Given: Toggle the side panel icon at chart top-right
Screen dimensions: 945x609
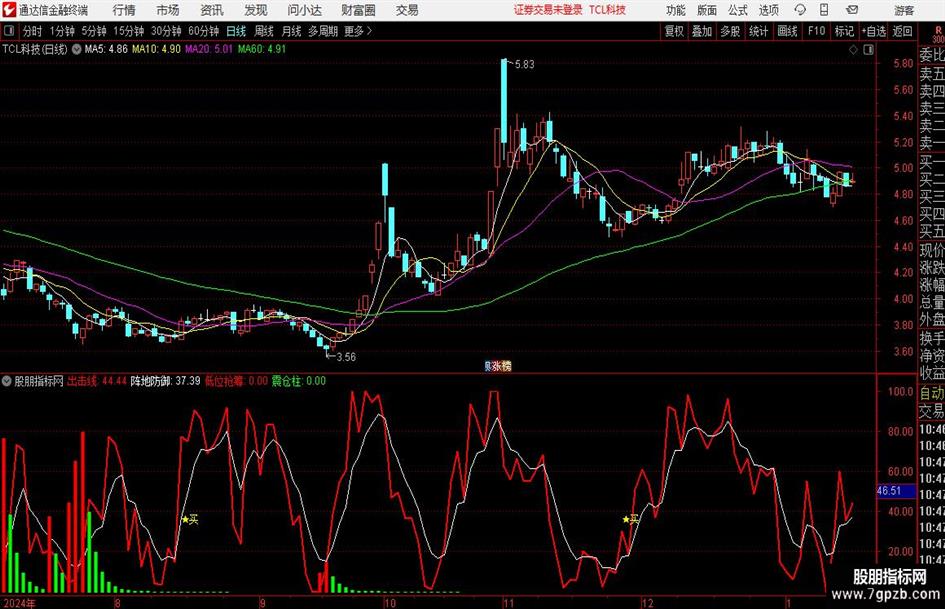Looking at the screenshot, I should 868,49.
